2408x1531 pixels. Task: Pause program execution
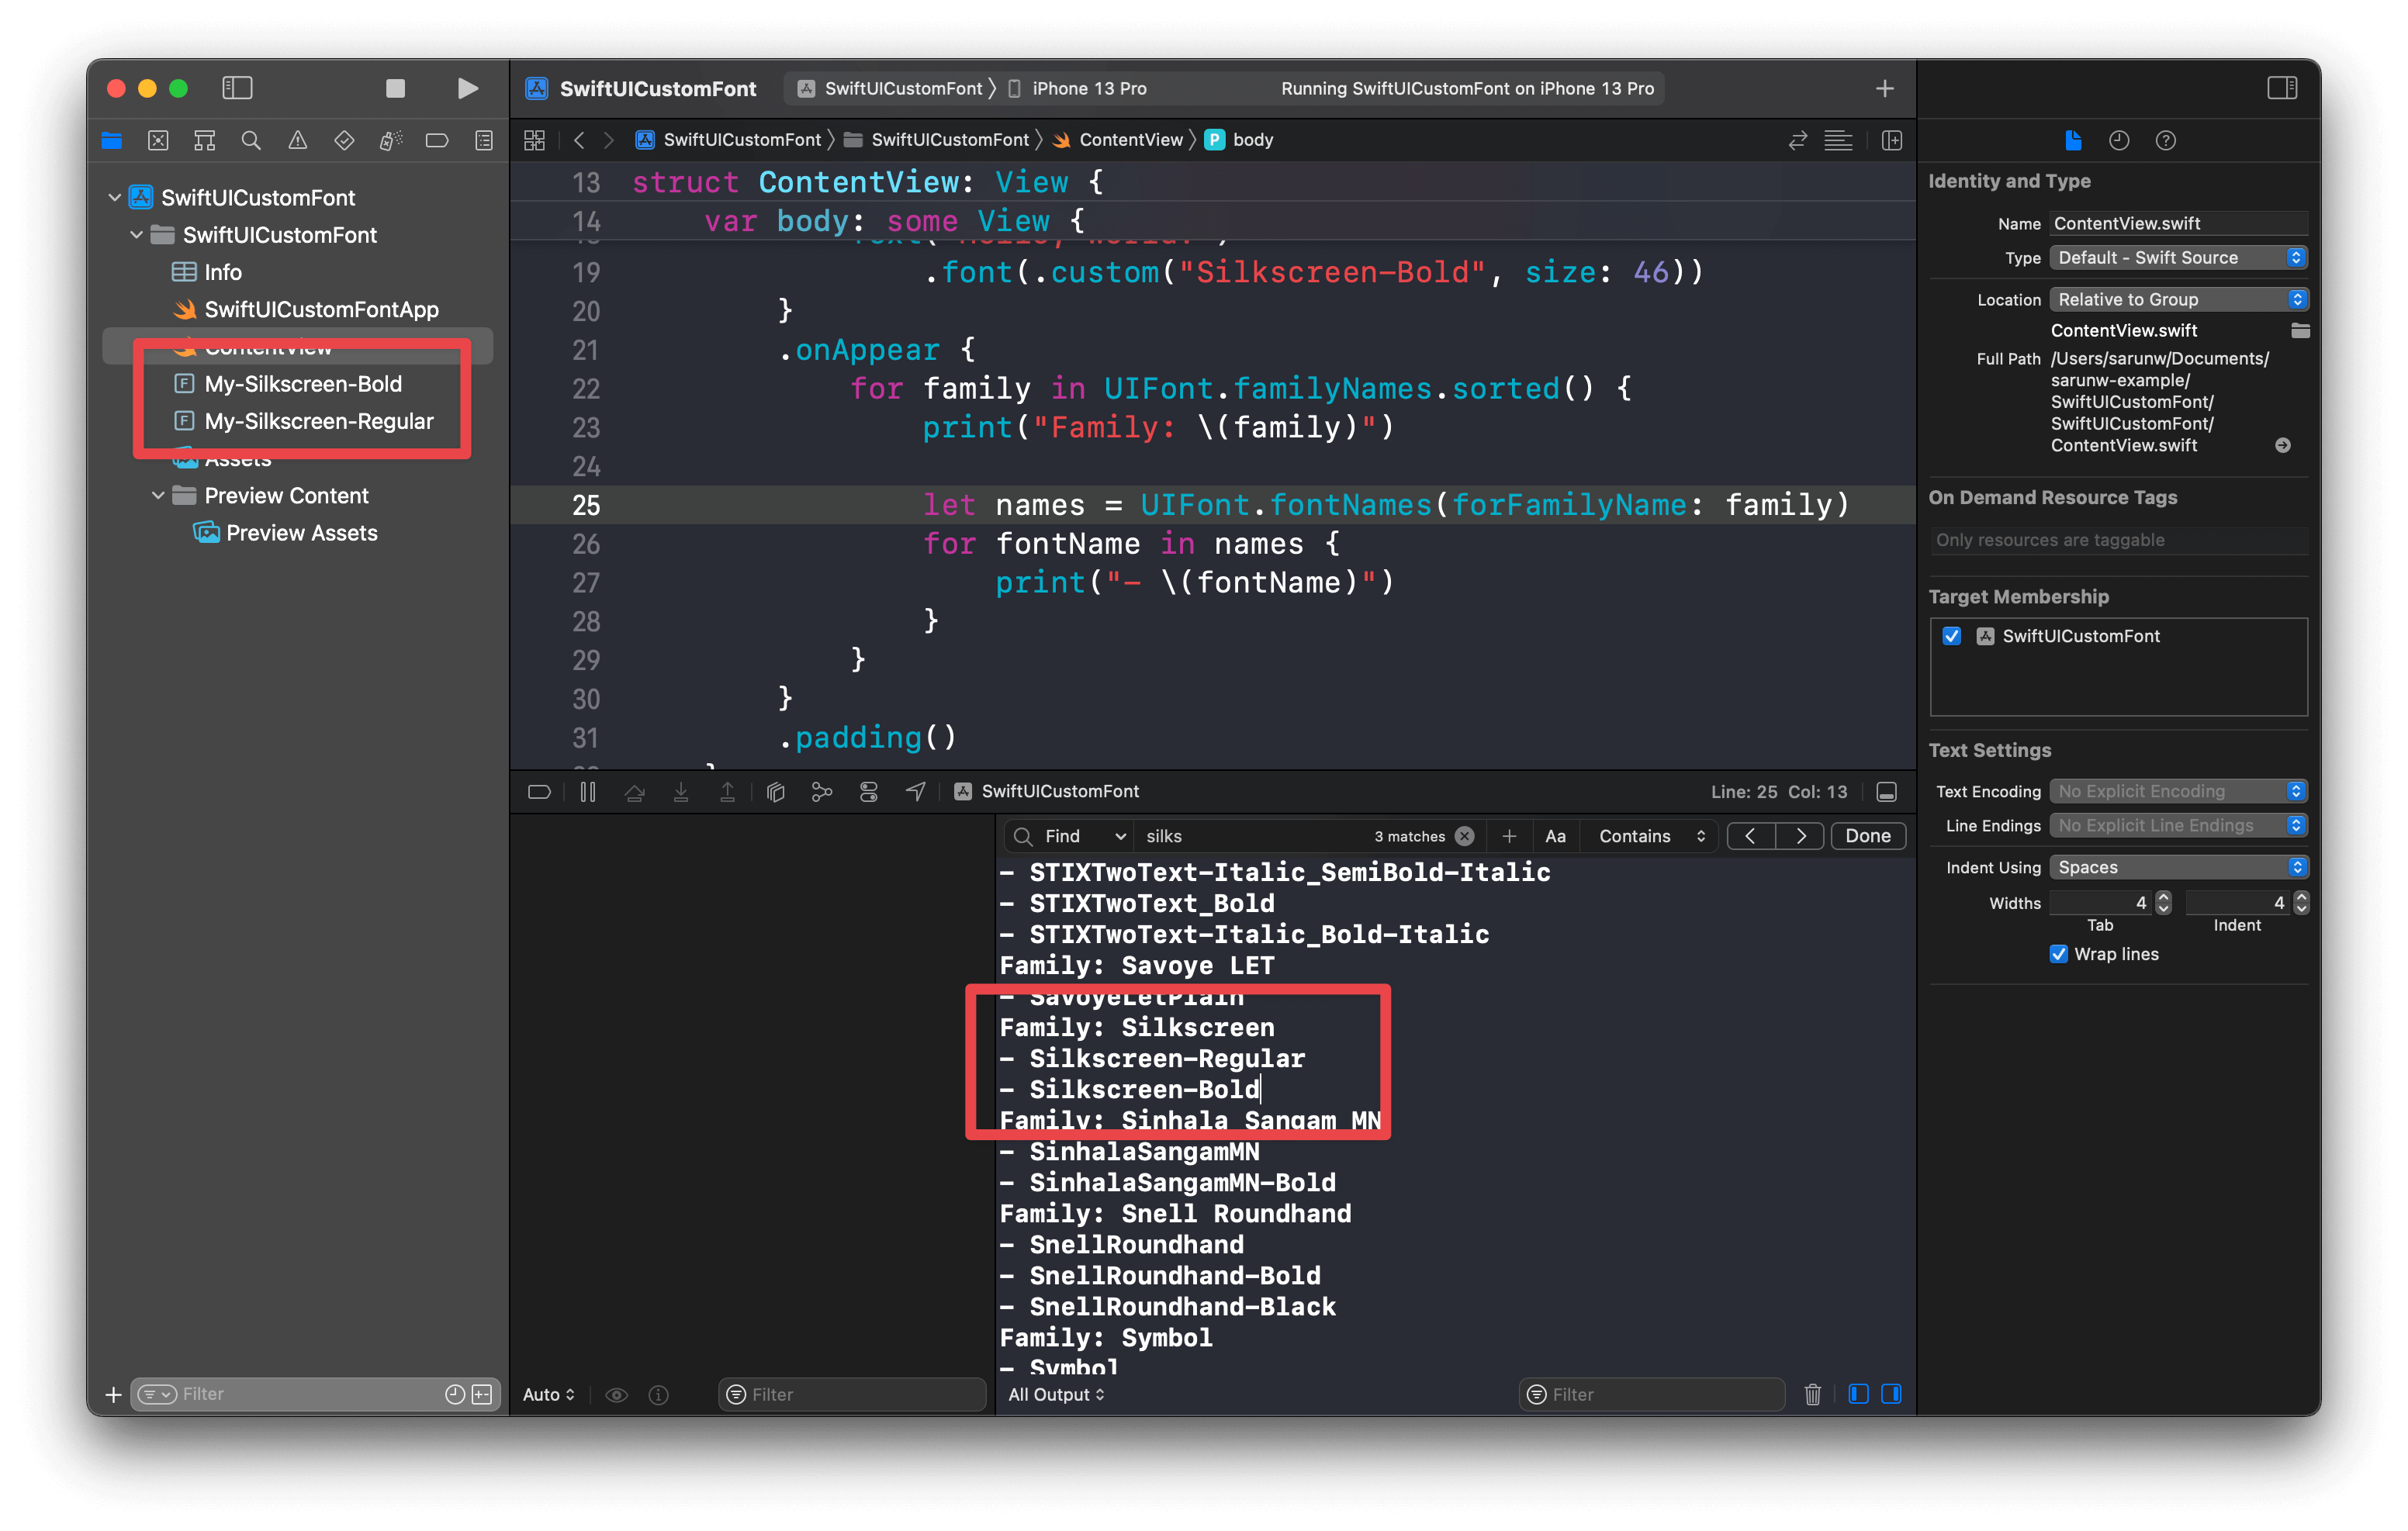tap(588, 792)
